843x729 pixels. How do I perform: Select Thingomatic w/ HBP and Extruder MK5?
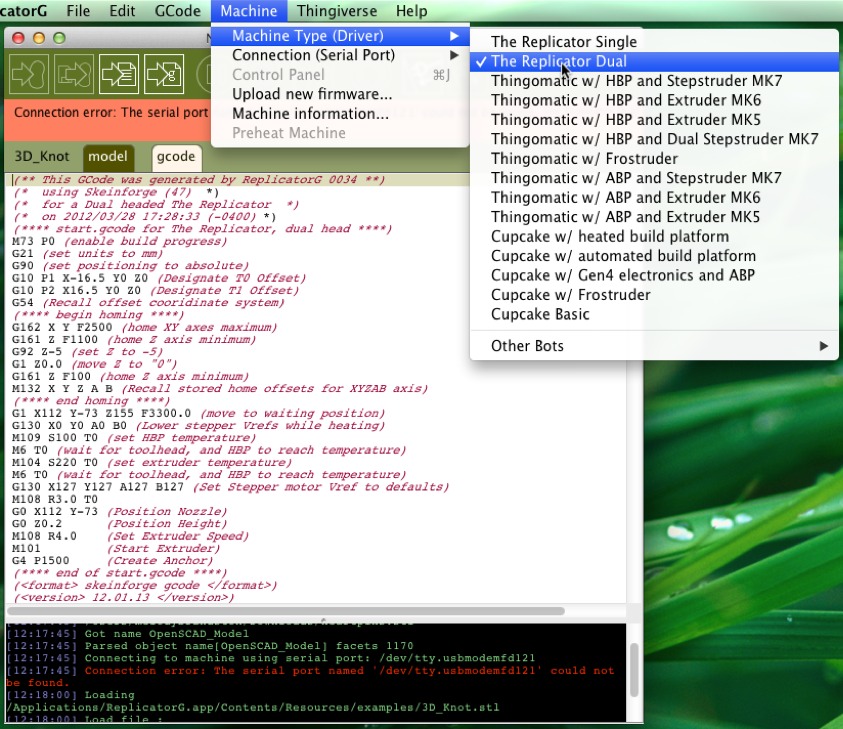[x=654, y=119]
